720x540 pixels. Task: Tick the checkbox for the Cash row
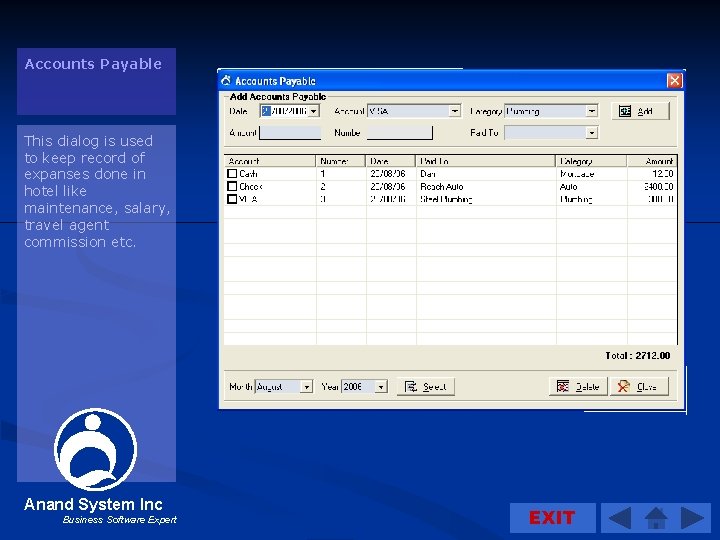(232, 174)
